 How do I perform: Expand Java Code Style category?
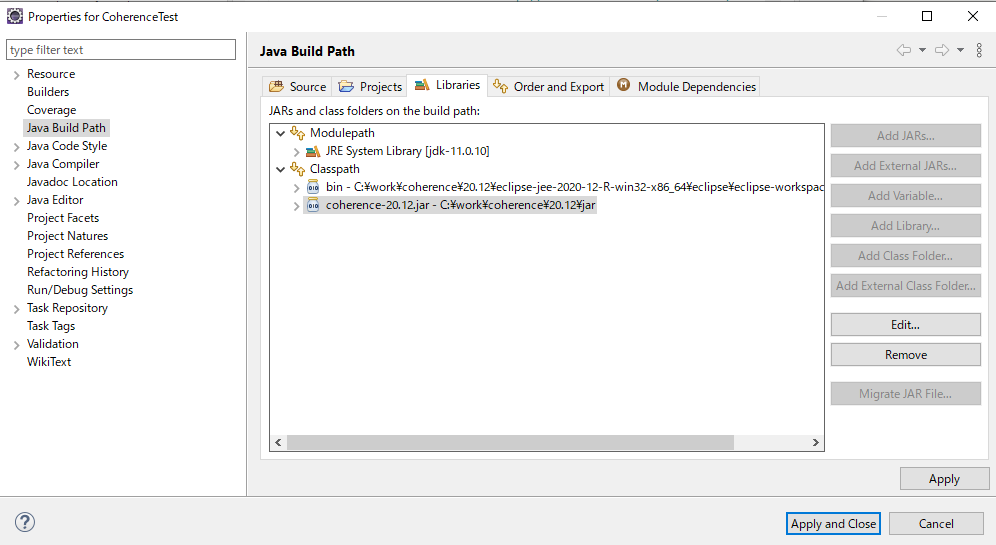pos(17,147)
